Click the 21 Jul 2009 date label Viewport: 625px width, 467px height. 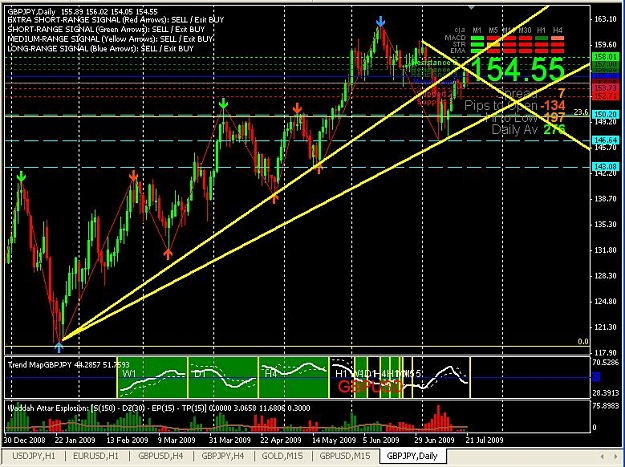(x=485, y=440)
